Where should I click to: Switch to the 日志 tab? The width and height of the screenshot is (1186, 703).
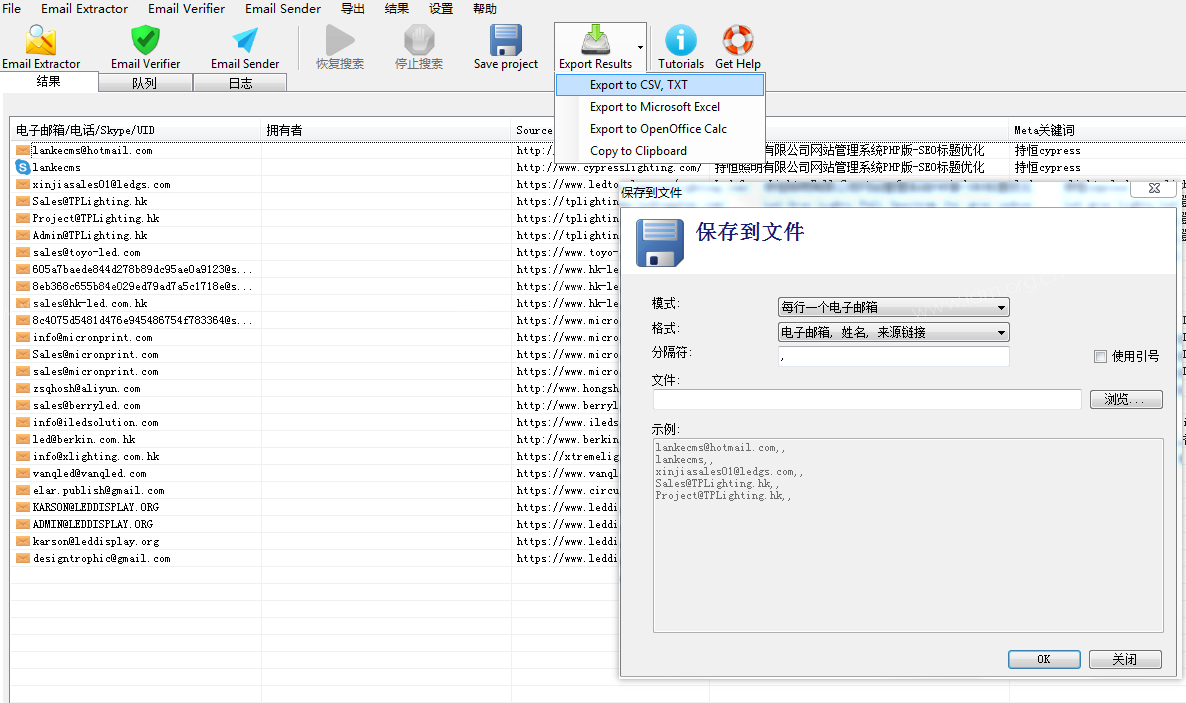pos(241,82)
